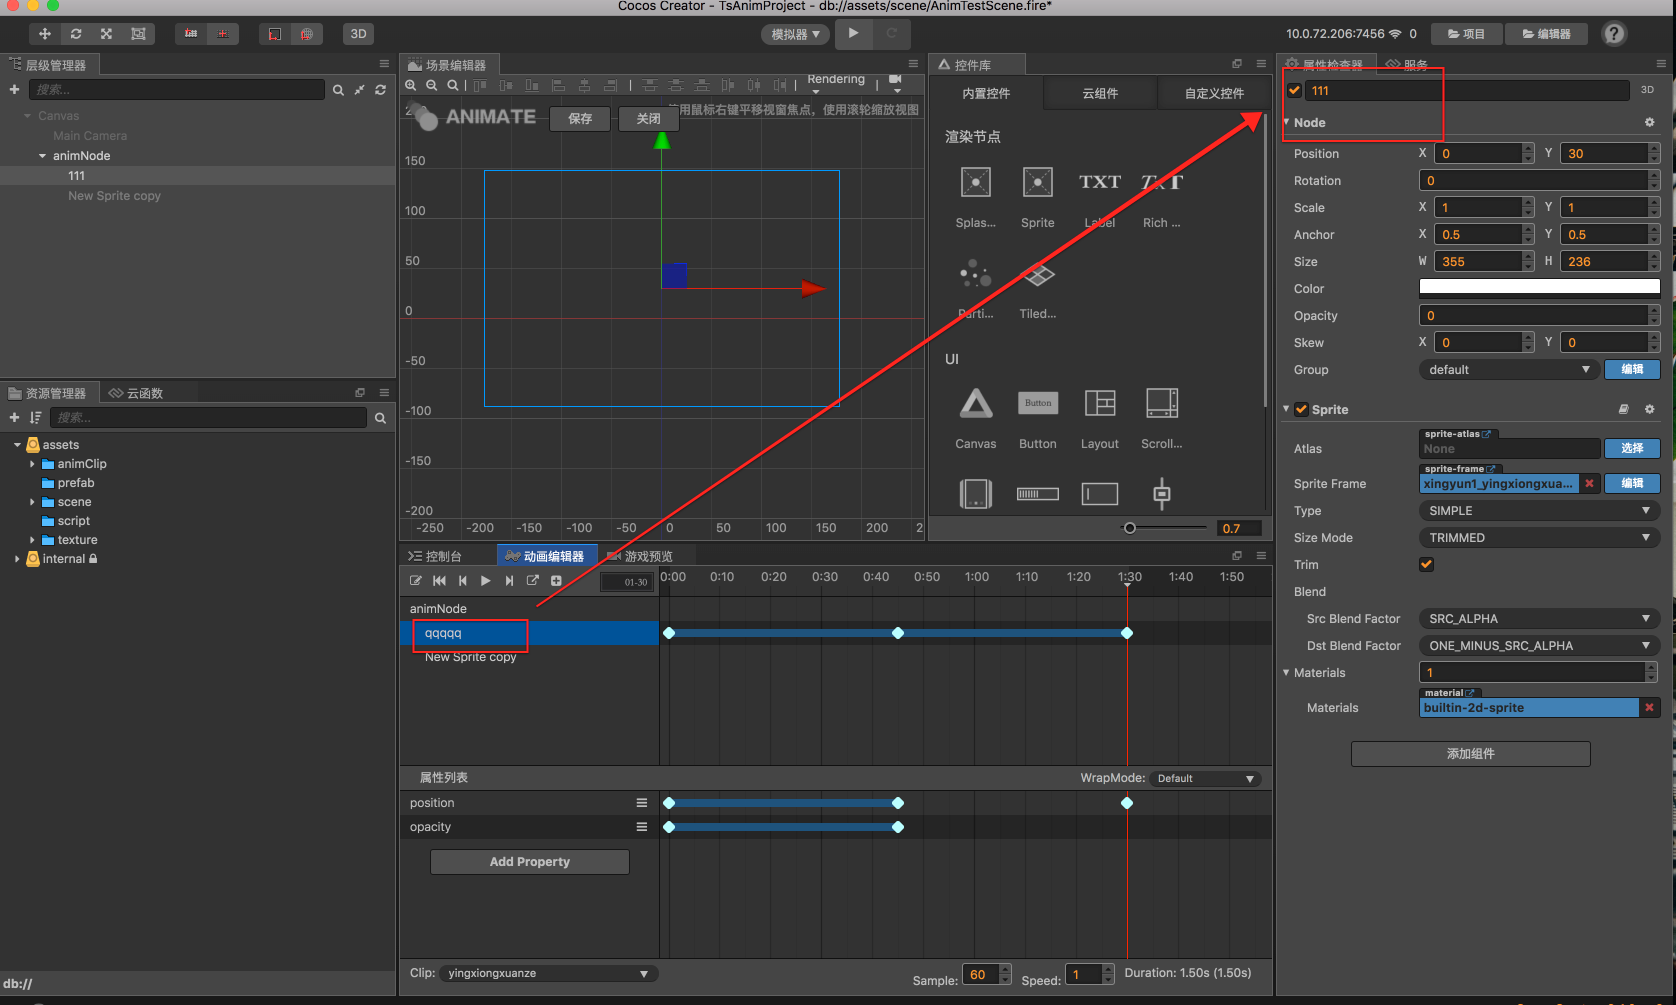Open the 模拟器 preview platform dropdown

[796, 34]
